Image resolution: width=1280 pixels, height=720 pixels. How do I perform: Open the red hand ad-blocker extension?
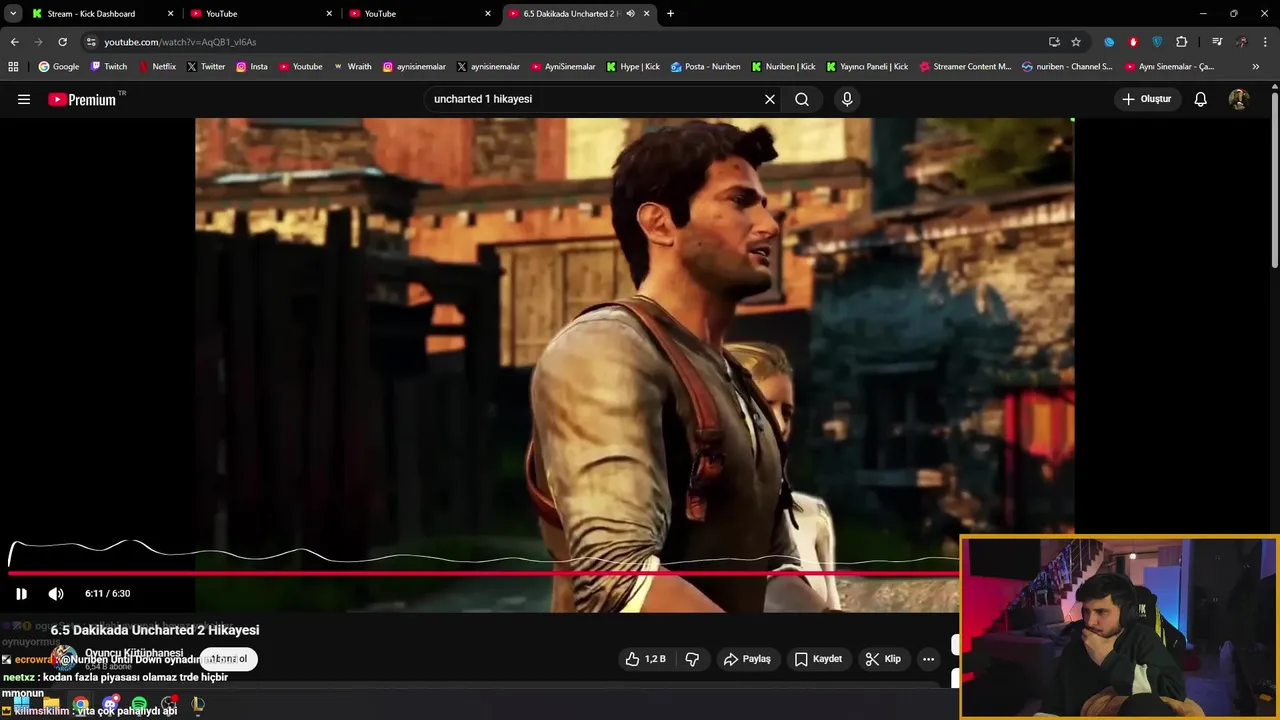click(x=1133, y=42)
